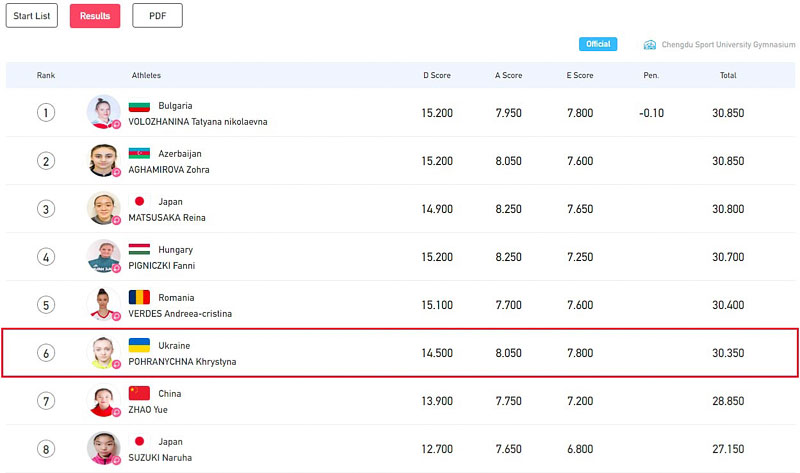Click the blue Official status badge

(x=598, y=44)
